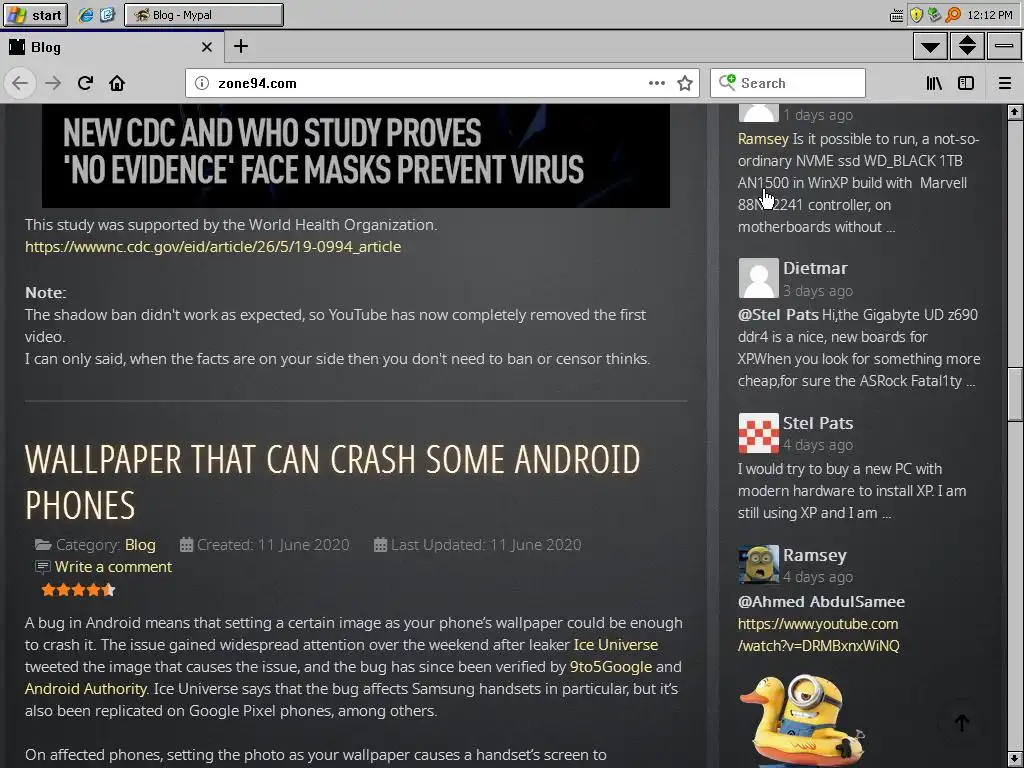
Task: Reload the current page
Action: [85, 83]
